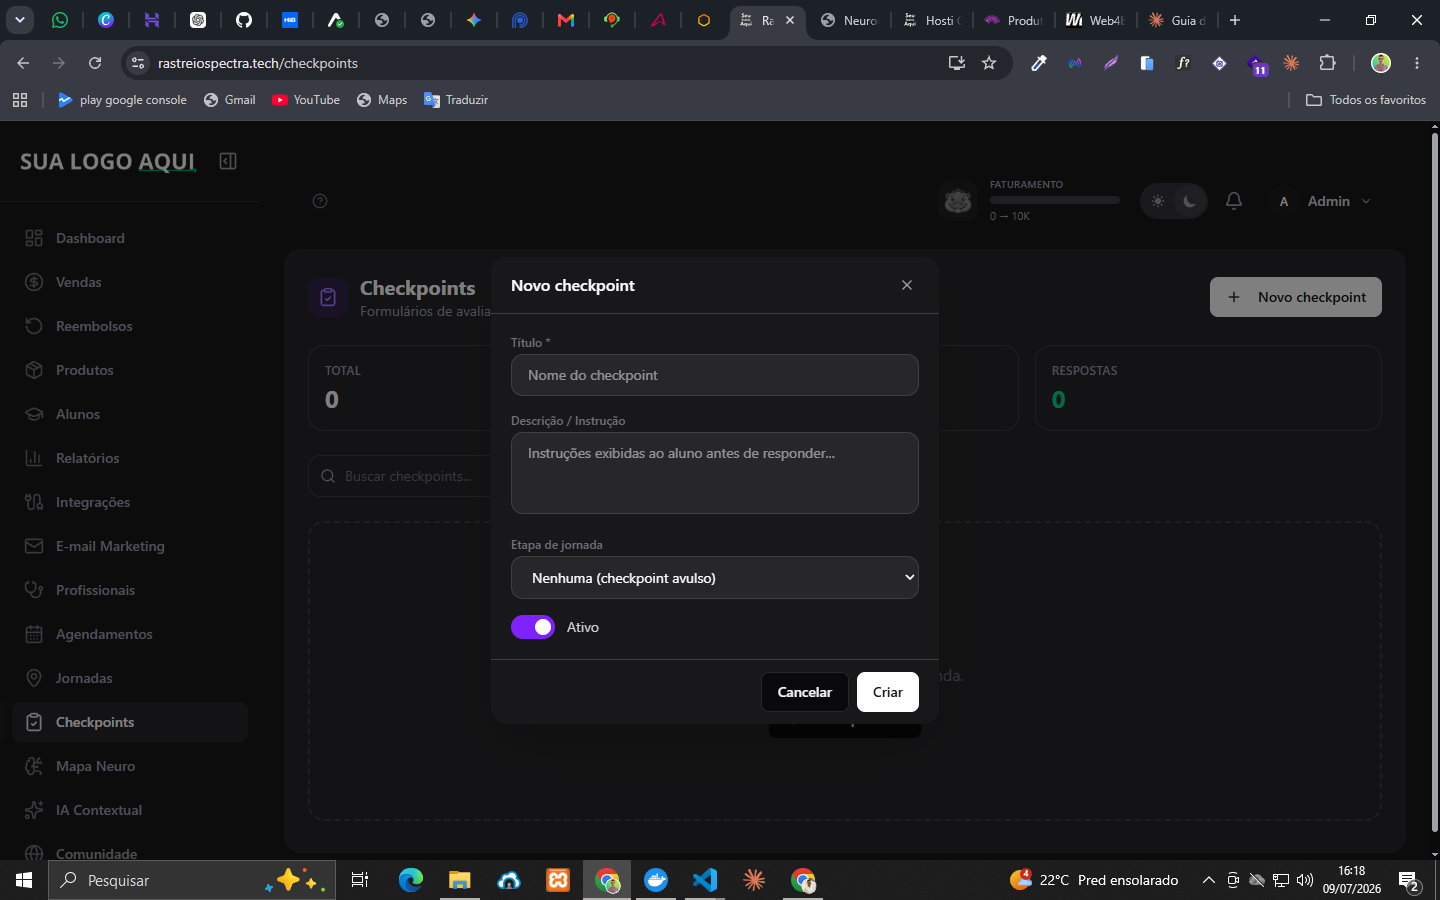The width and height of the screenshot is (1440, 900).
Task: Click the Novo checkpoint page button
Action: tap(1296, 297)
